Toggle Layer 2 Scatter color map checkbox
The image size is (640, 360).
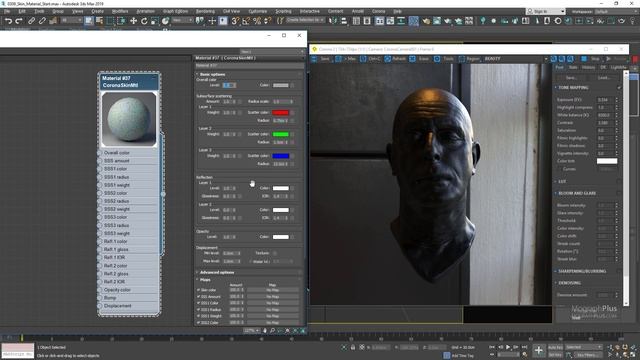click(x=292, y=134)
